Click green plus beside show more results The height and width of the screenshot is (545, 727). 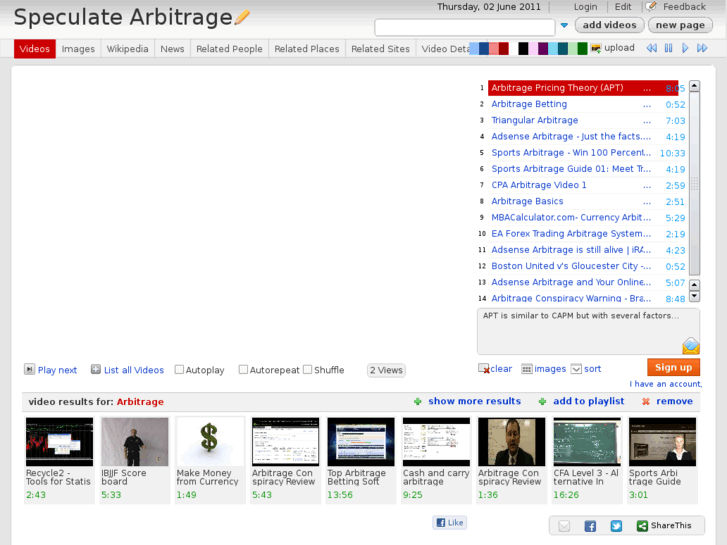click(418, 402)
